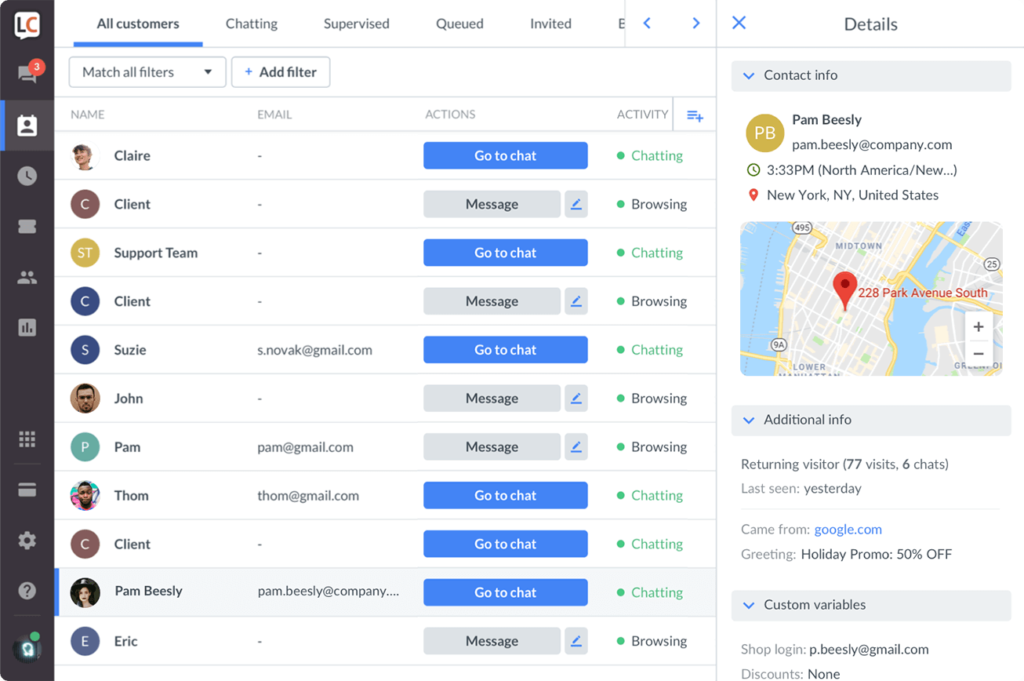This screenshot has width=1024, height=681.
Task: Open the Archives section (clock icon)
Action: 26,176
